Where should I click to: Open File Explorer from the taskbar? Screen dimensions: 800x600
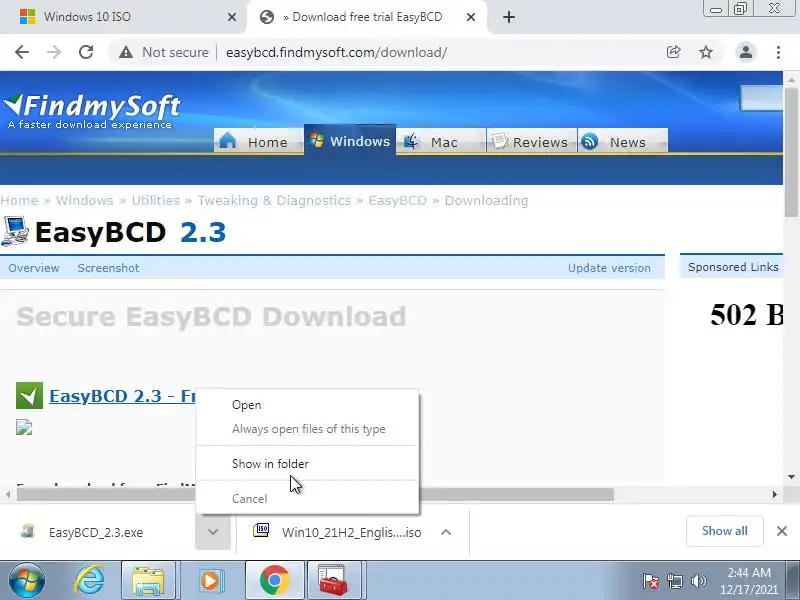pyautogui.click(x=148, y=580)
